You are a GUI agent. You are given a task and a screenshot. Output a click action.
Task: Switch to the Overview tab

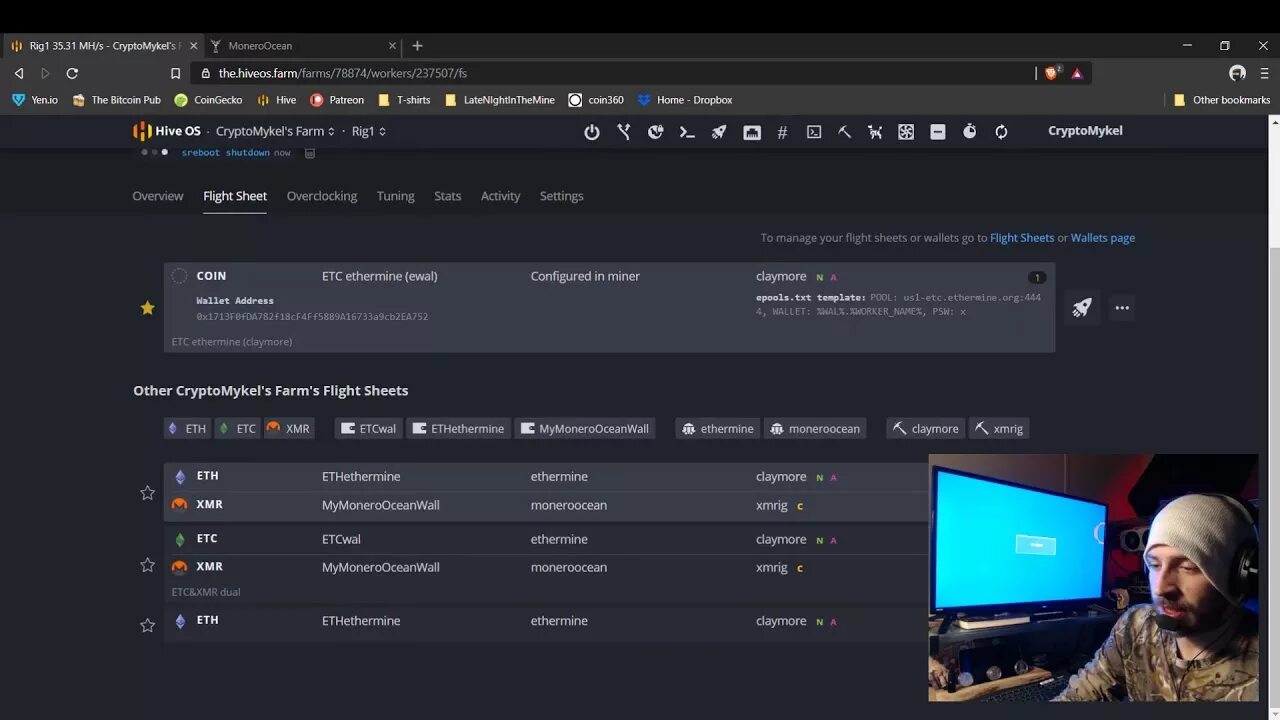click(158, 196)
